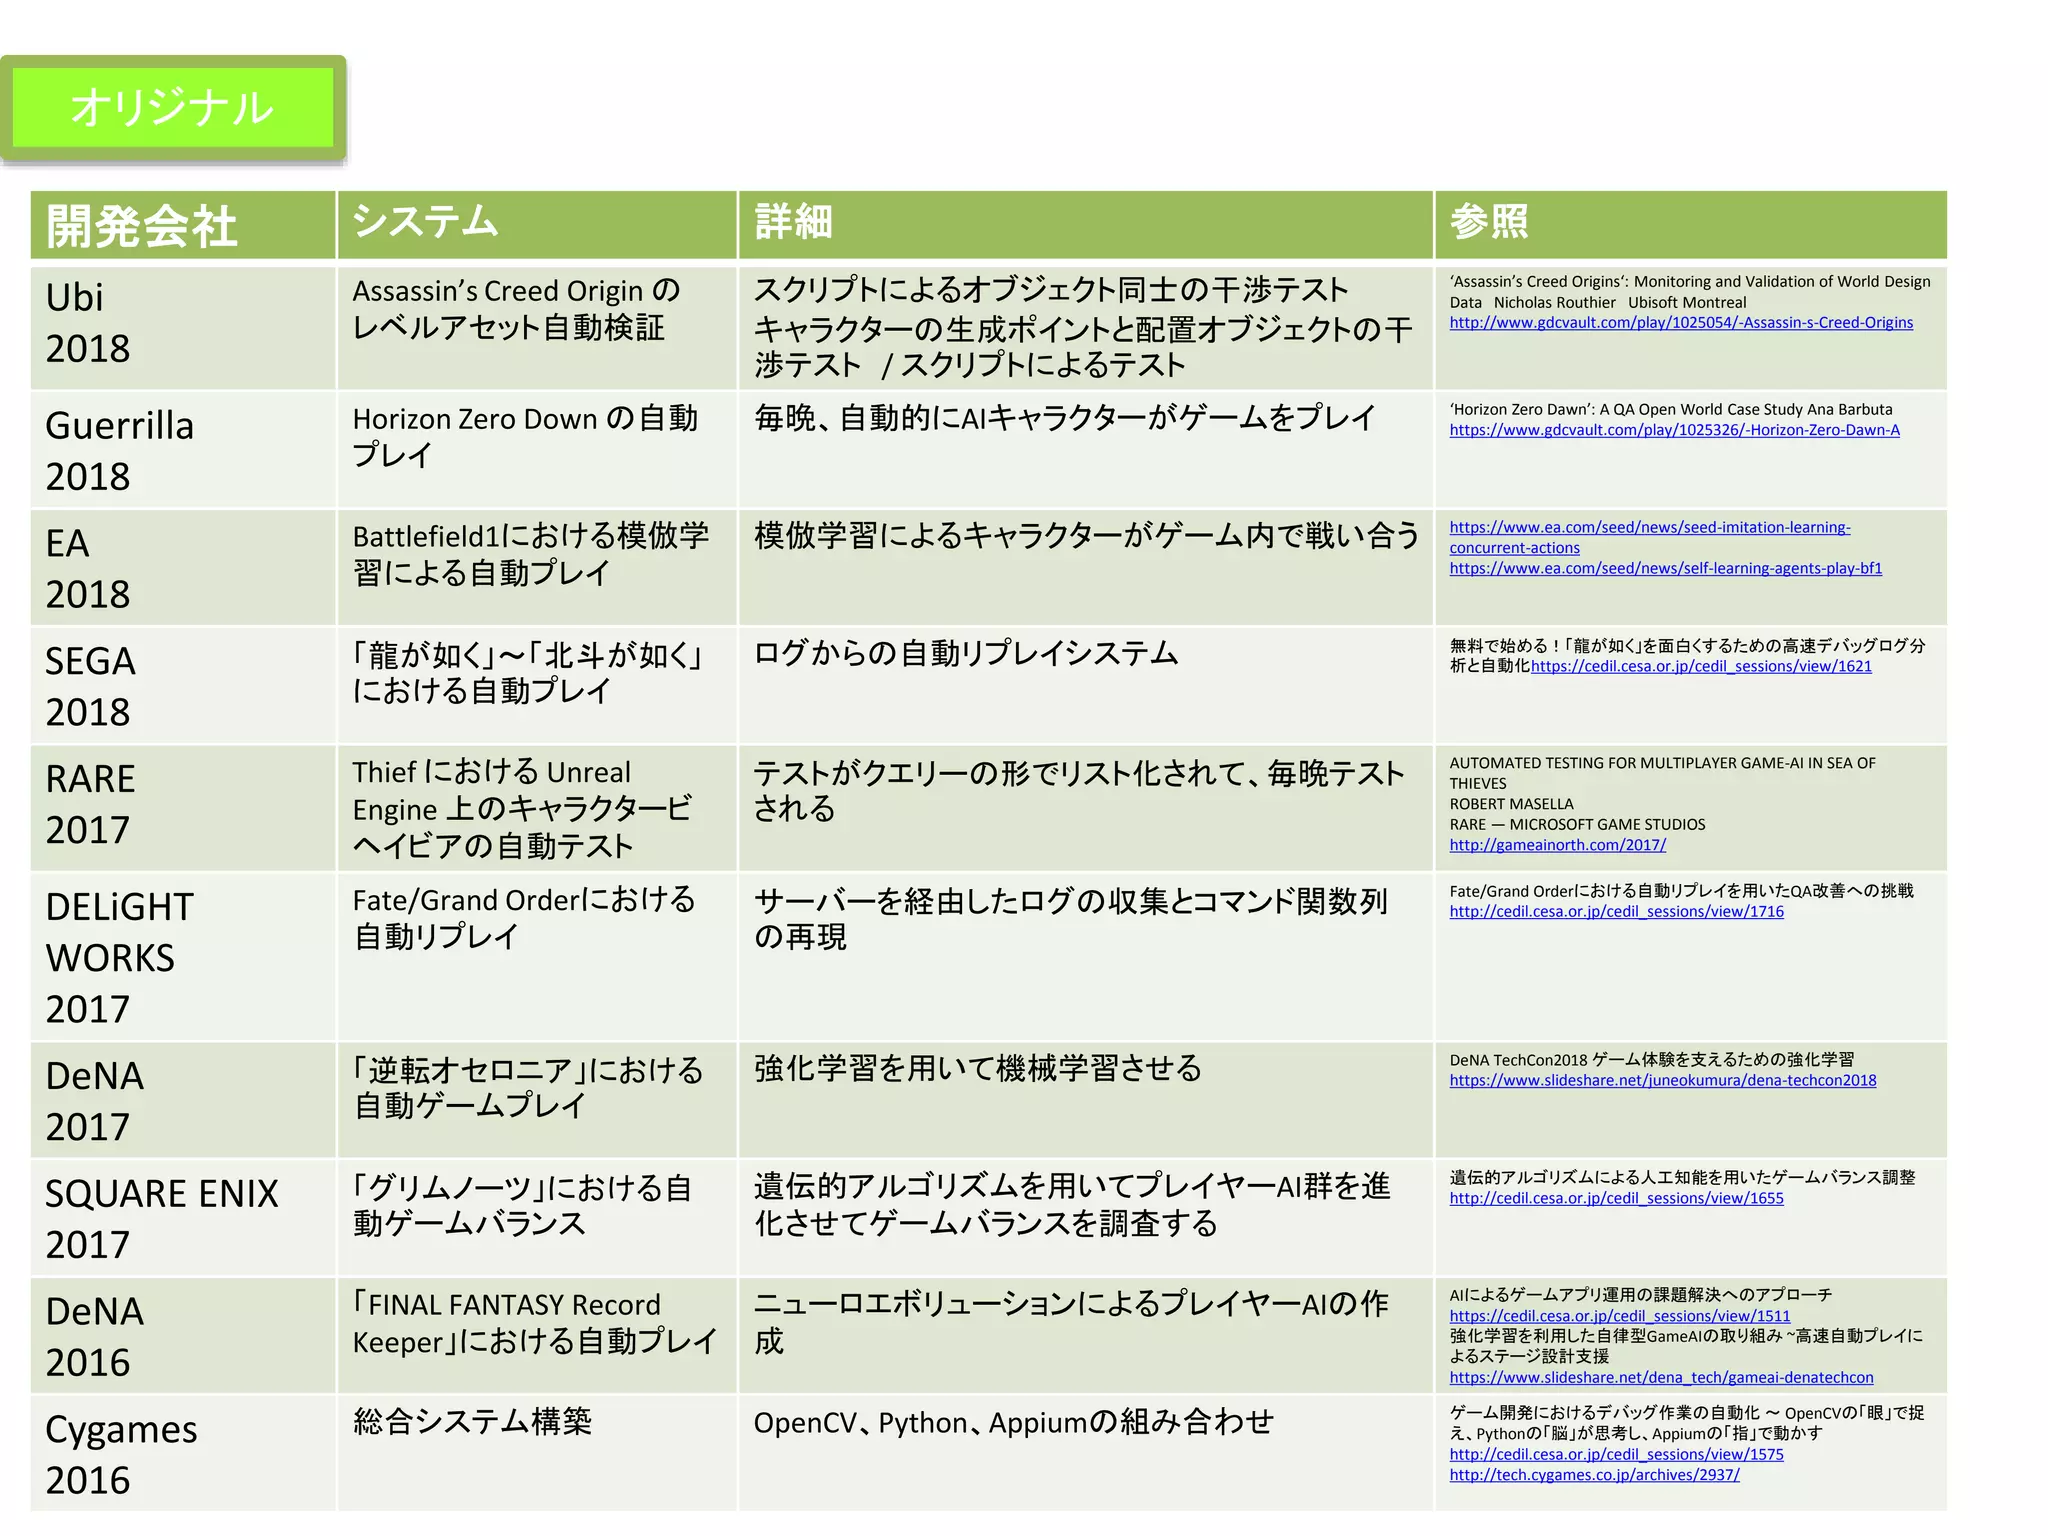This screenshot has height=1536, width=2048.
Task: Select the Assassin's Creed Origin system cell
Action: (537, 327)
